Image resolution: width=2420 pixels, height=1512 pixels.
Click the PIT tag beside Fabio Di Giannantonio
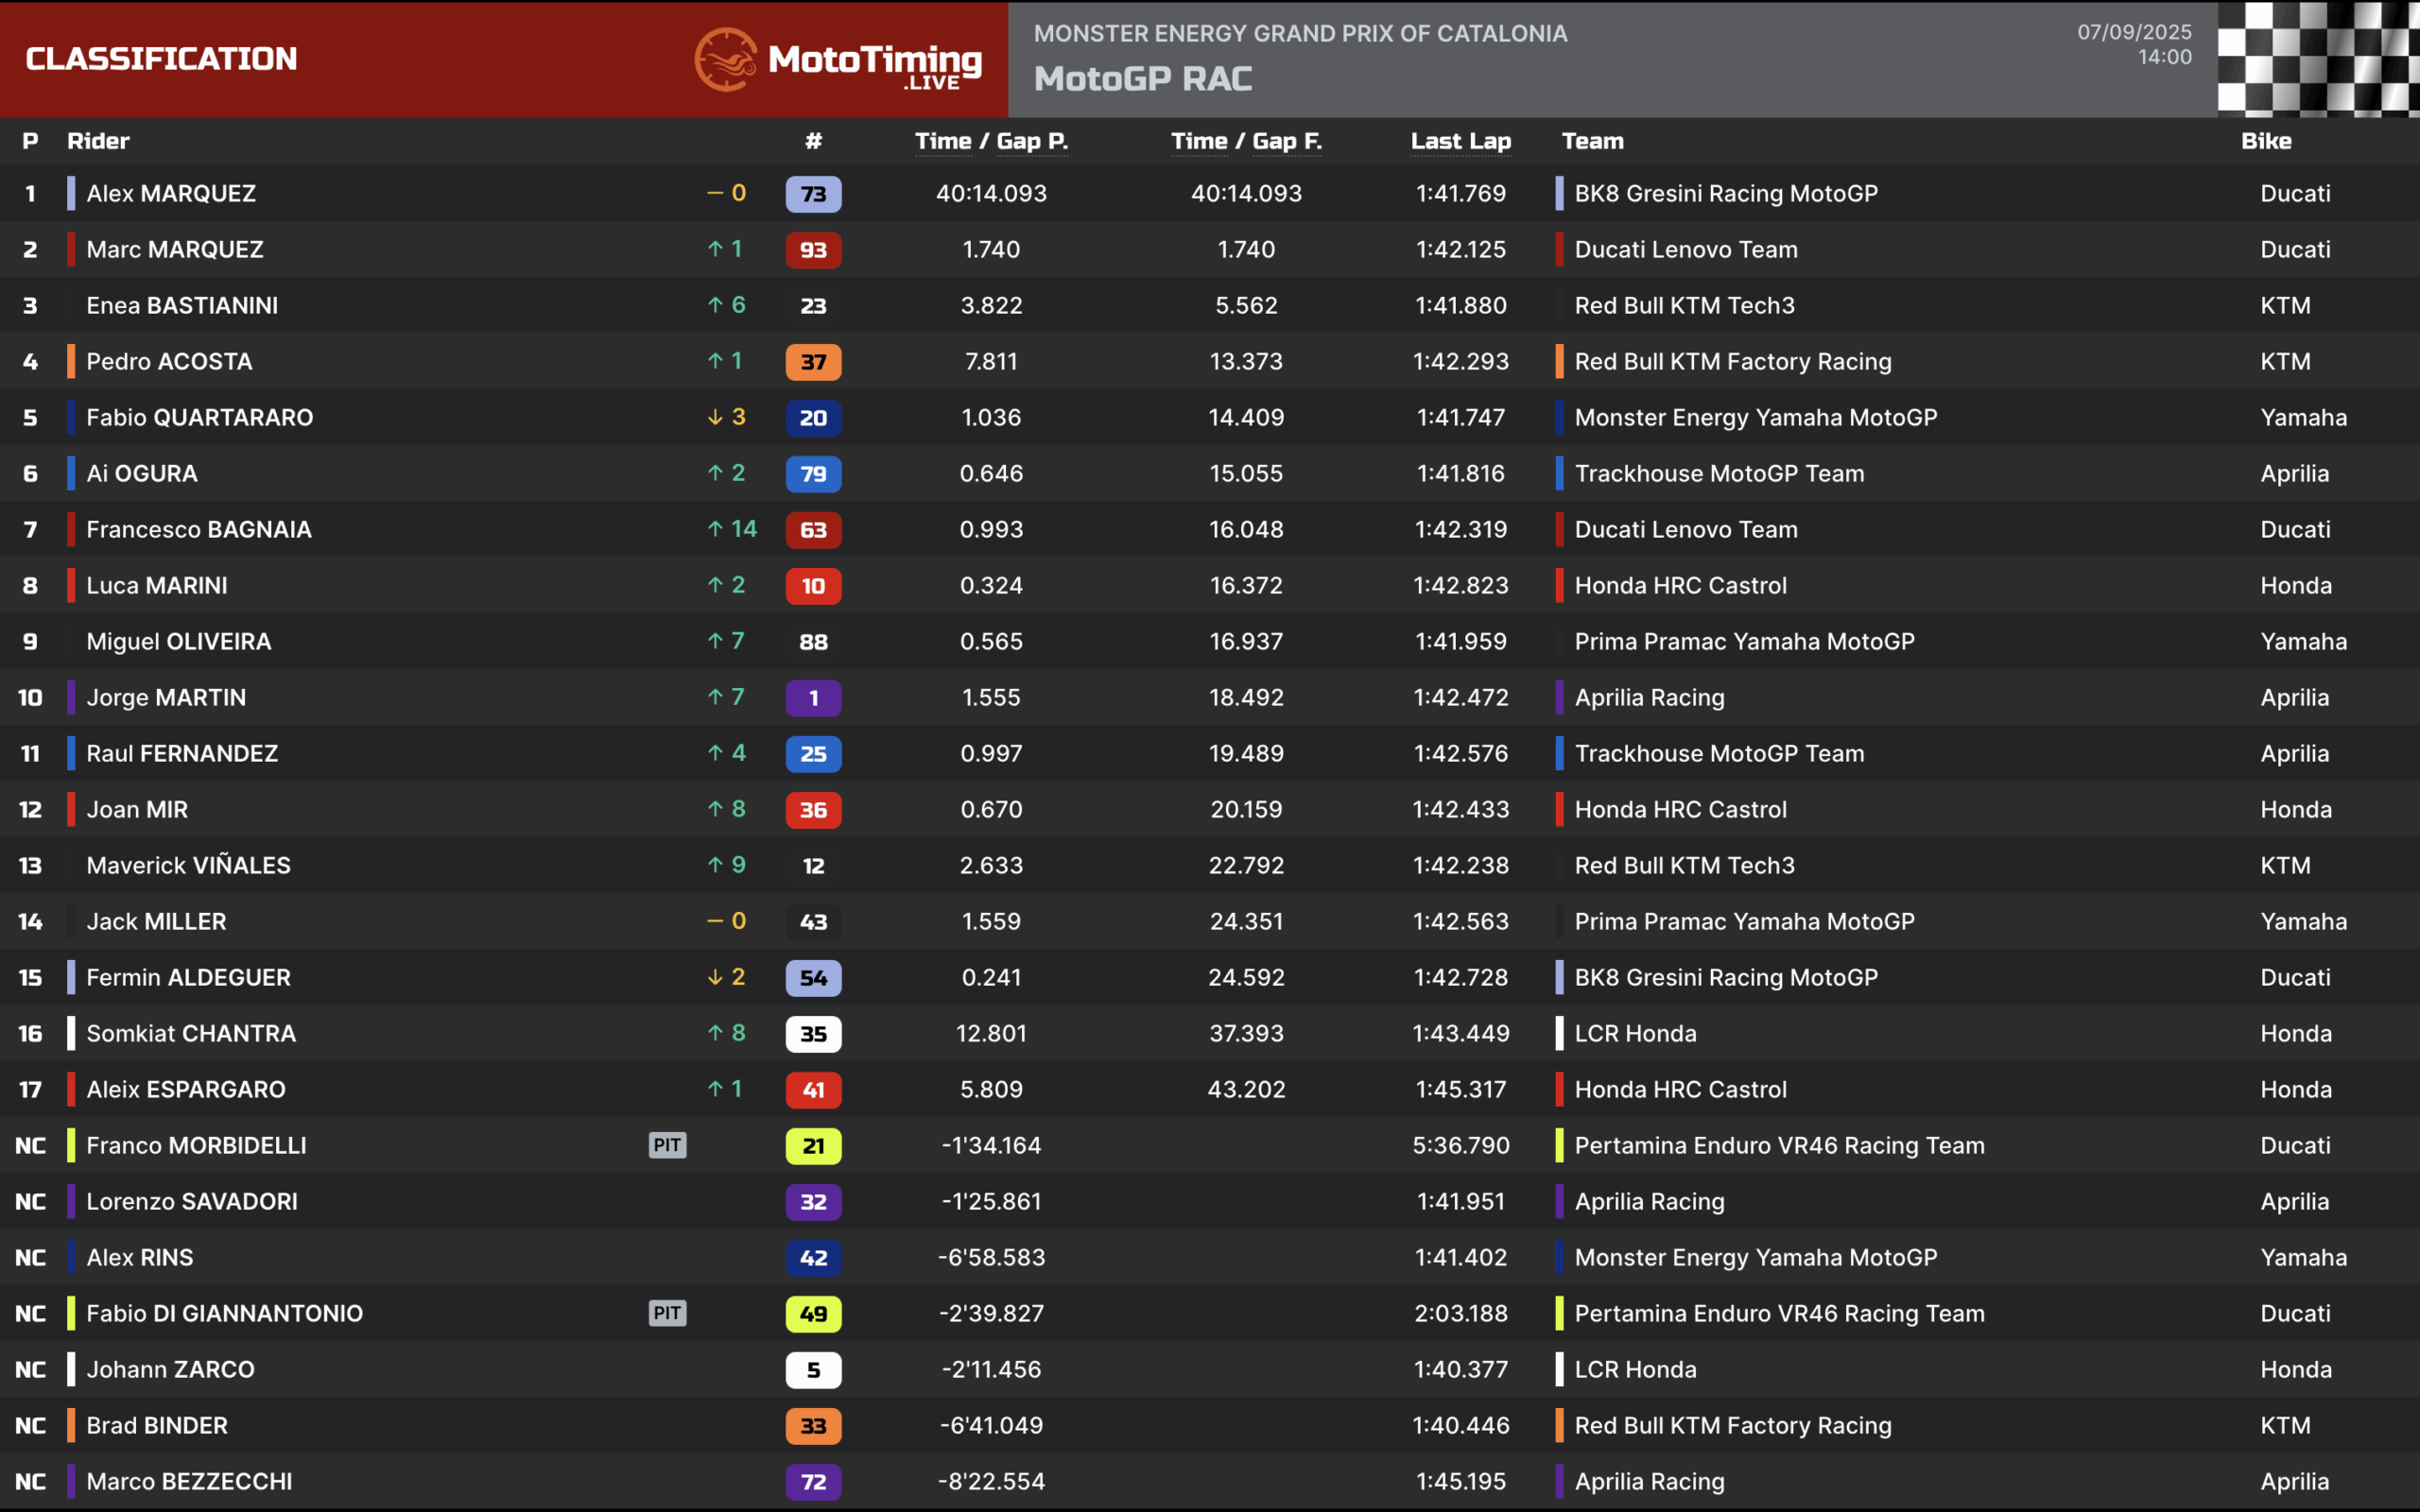click(667, 1313)
